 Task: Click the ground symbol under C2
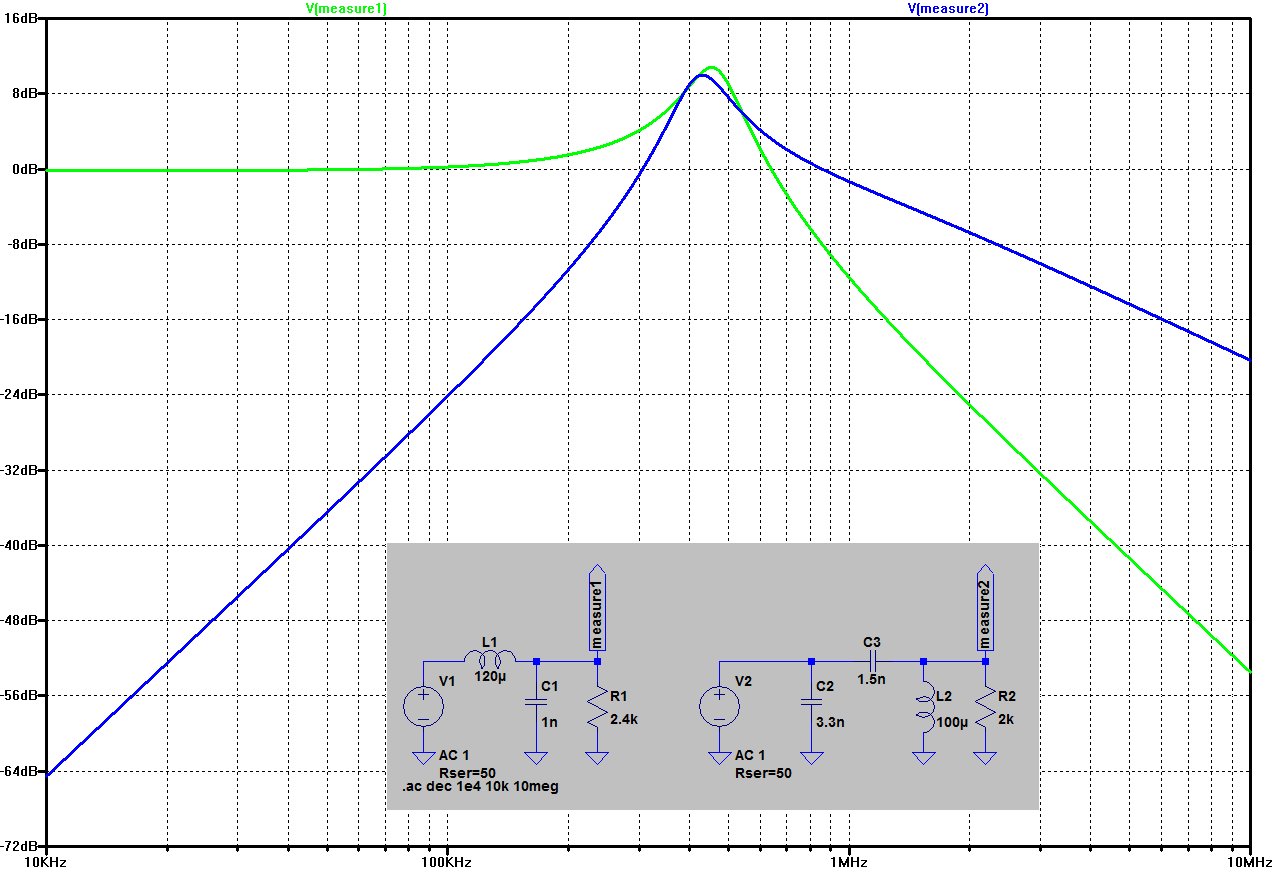[x=811, y=757]
